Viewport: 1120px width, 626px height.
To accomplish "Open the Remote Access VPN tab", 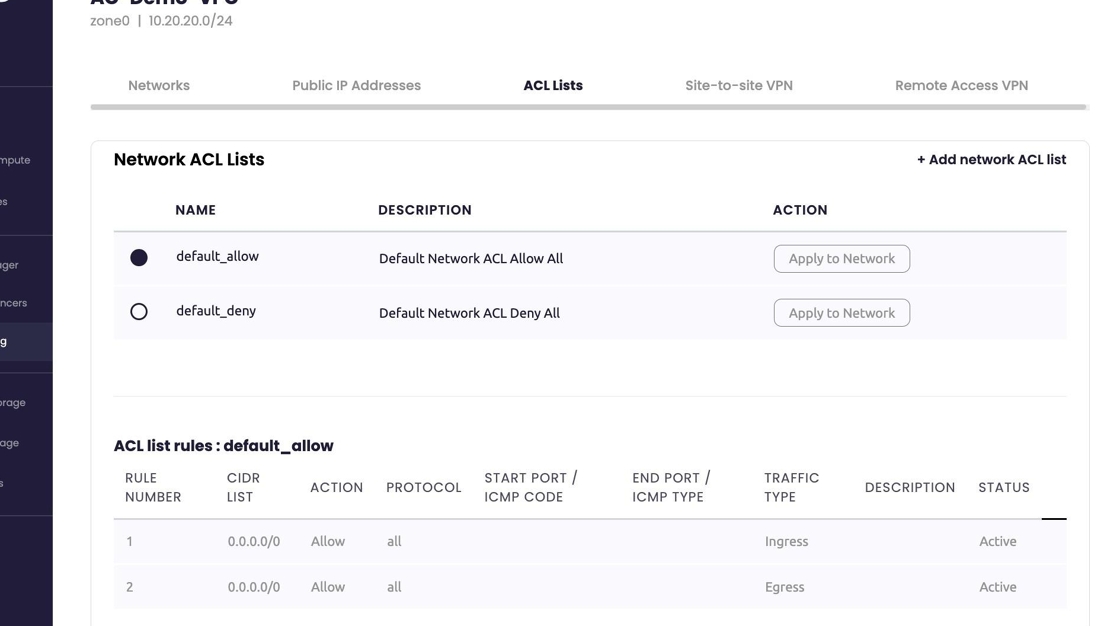I will [961, 86].
